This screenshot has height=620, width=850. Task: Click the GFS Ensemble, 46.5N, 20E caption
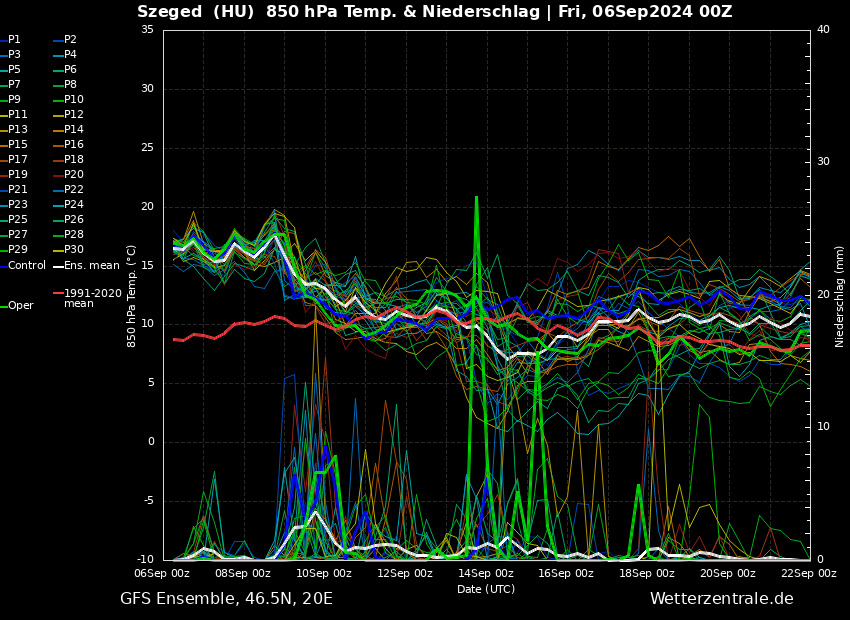tap(226, 599)
